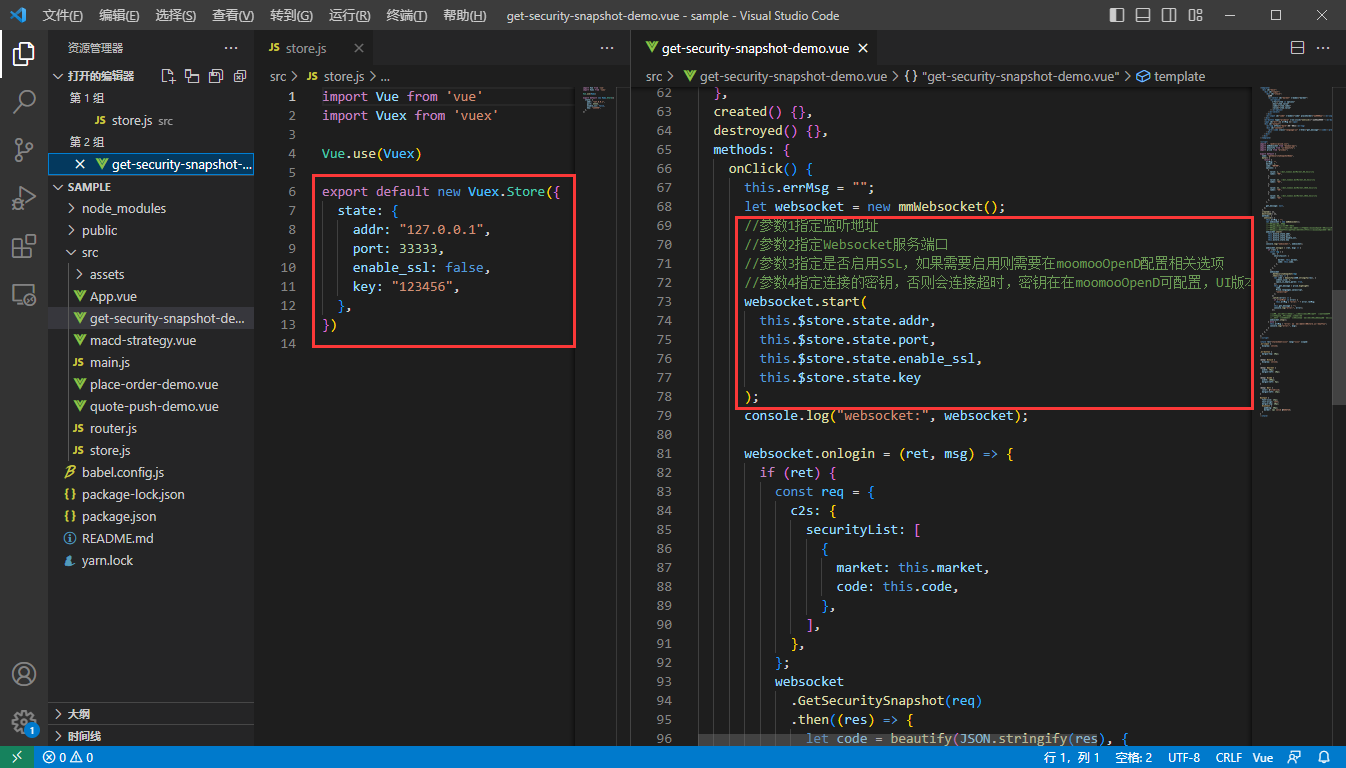1346x768 pixels.
Task: Toggle the bottom panel layout button
Action: 1143,16
